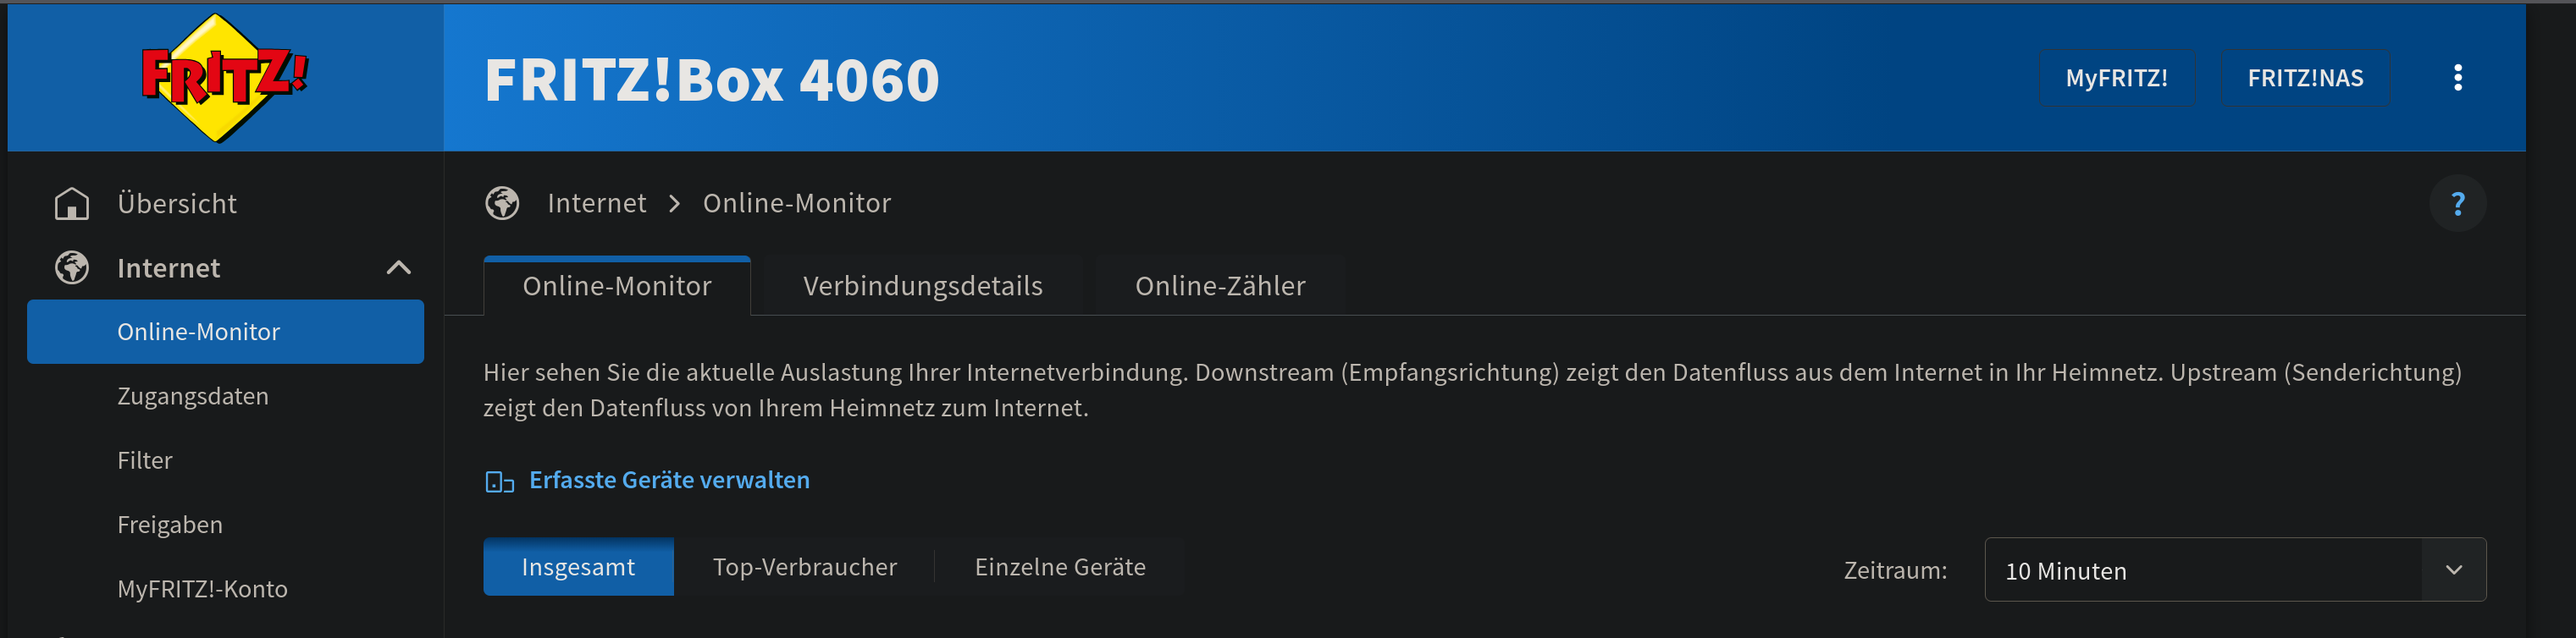
Task: Switch view to Einzelne Geräte
Action: [1060, 567]
